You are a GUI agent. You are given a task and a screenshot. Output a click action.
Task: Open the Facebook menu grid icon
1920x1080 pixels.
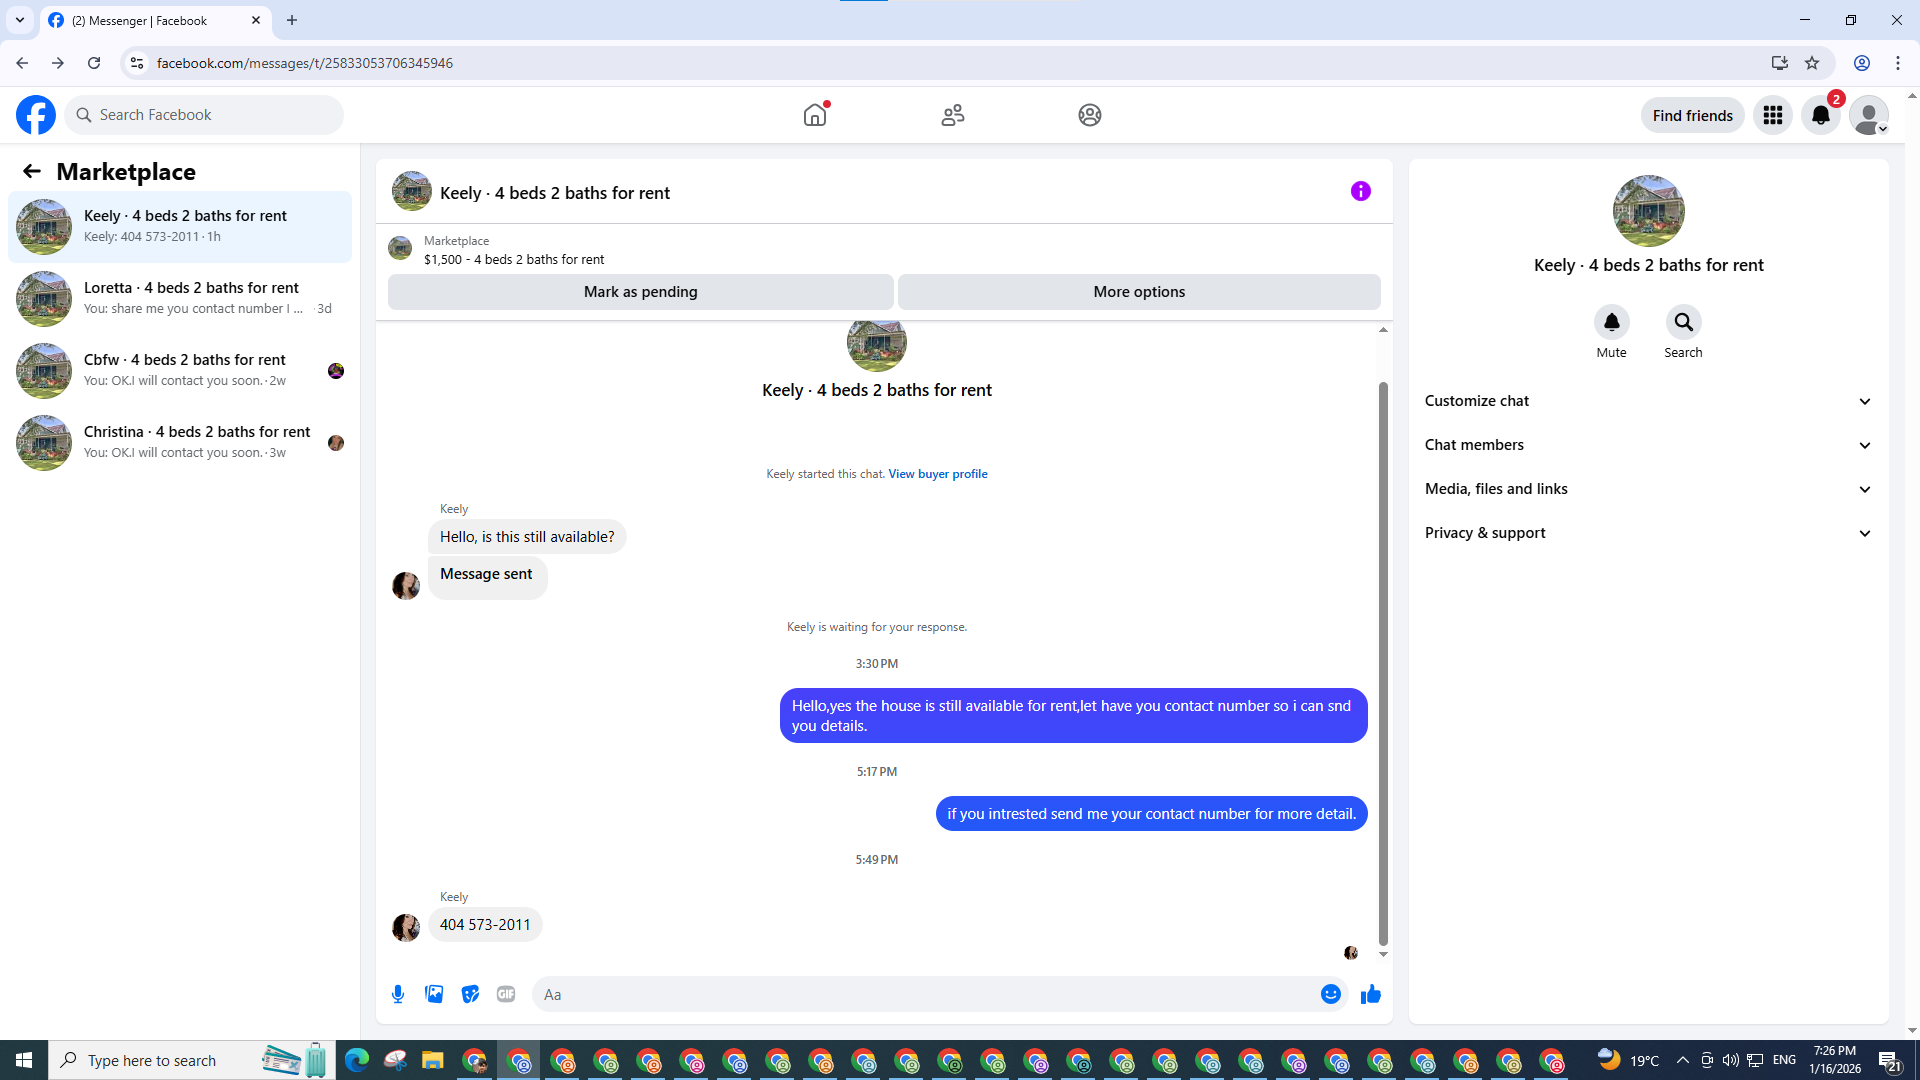click(x=1773, y=115)
